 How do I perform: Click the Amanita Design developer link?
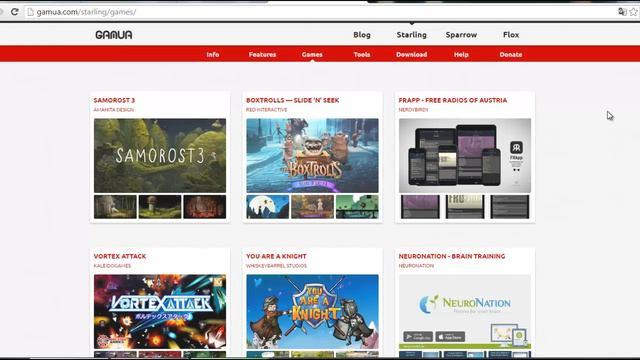coord(113,110)
